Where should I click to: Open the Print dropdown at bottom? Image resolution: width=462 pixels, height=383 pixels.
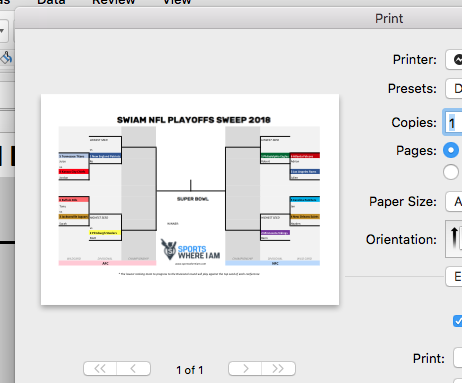(458, 358)
